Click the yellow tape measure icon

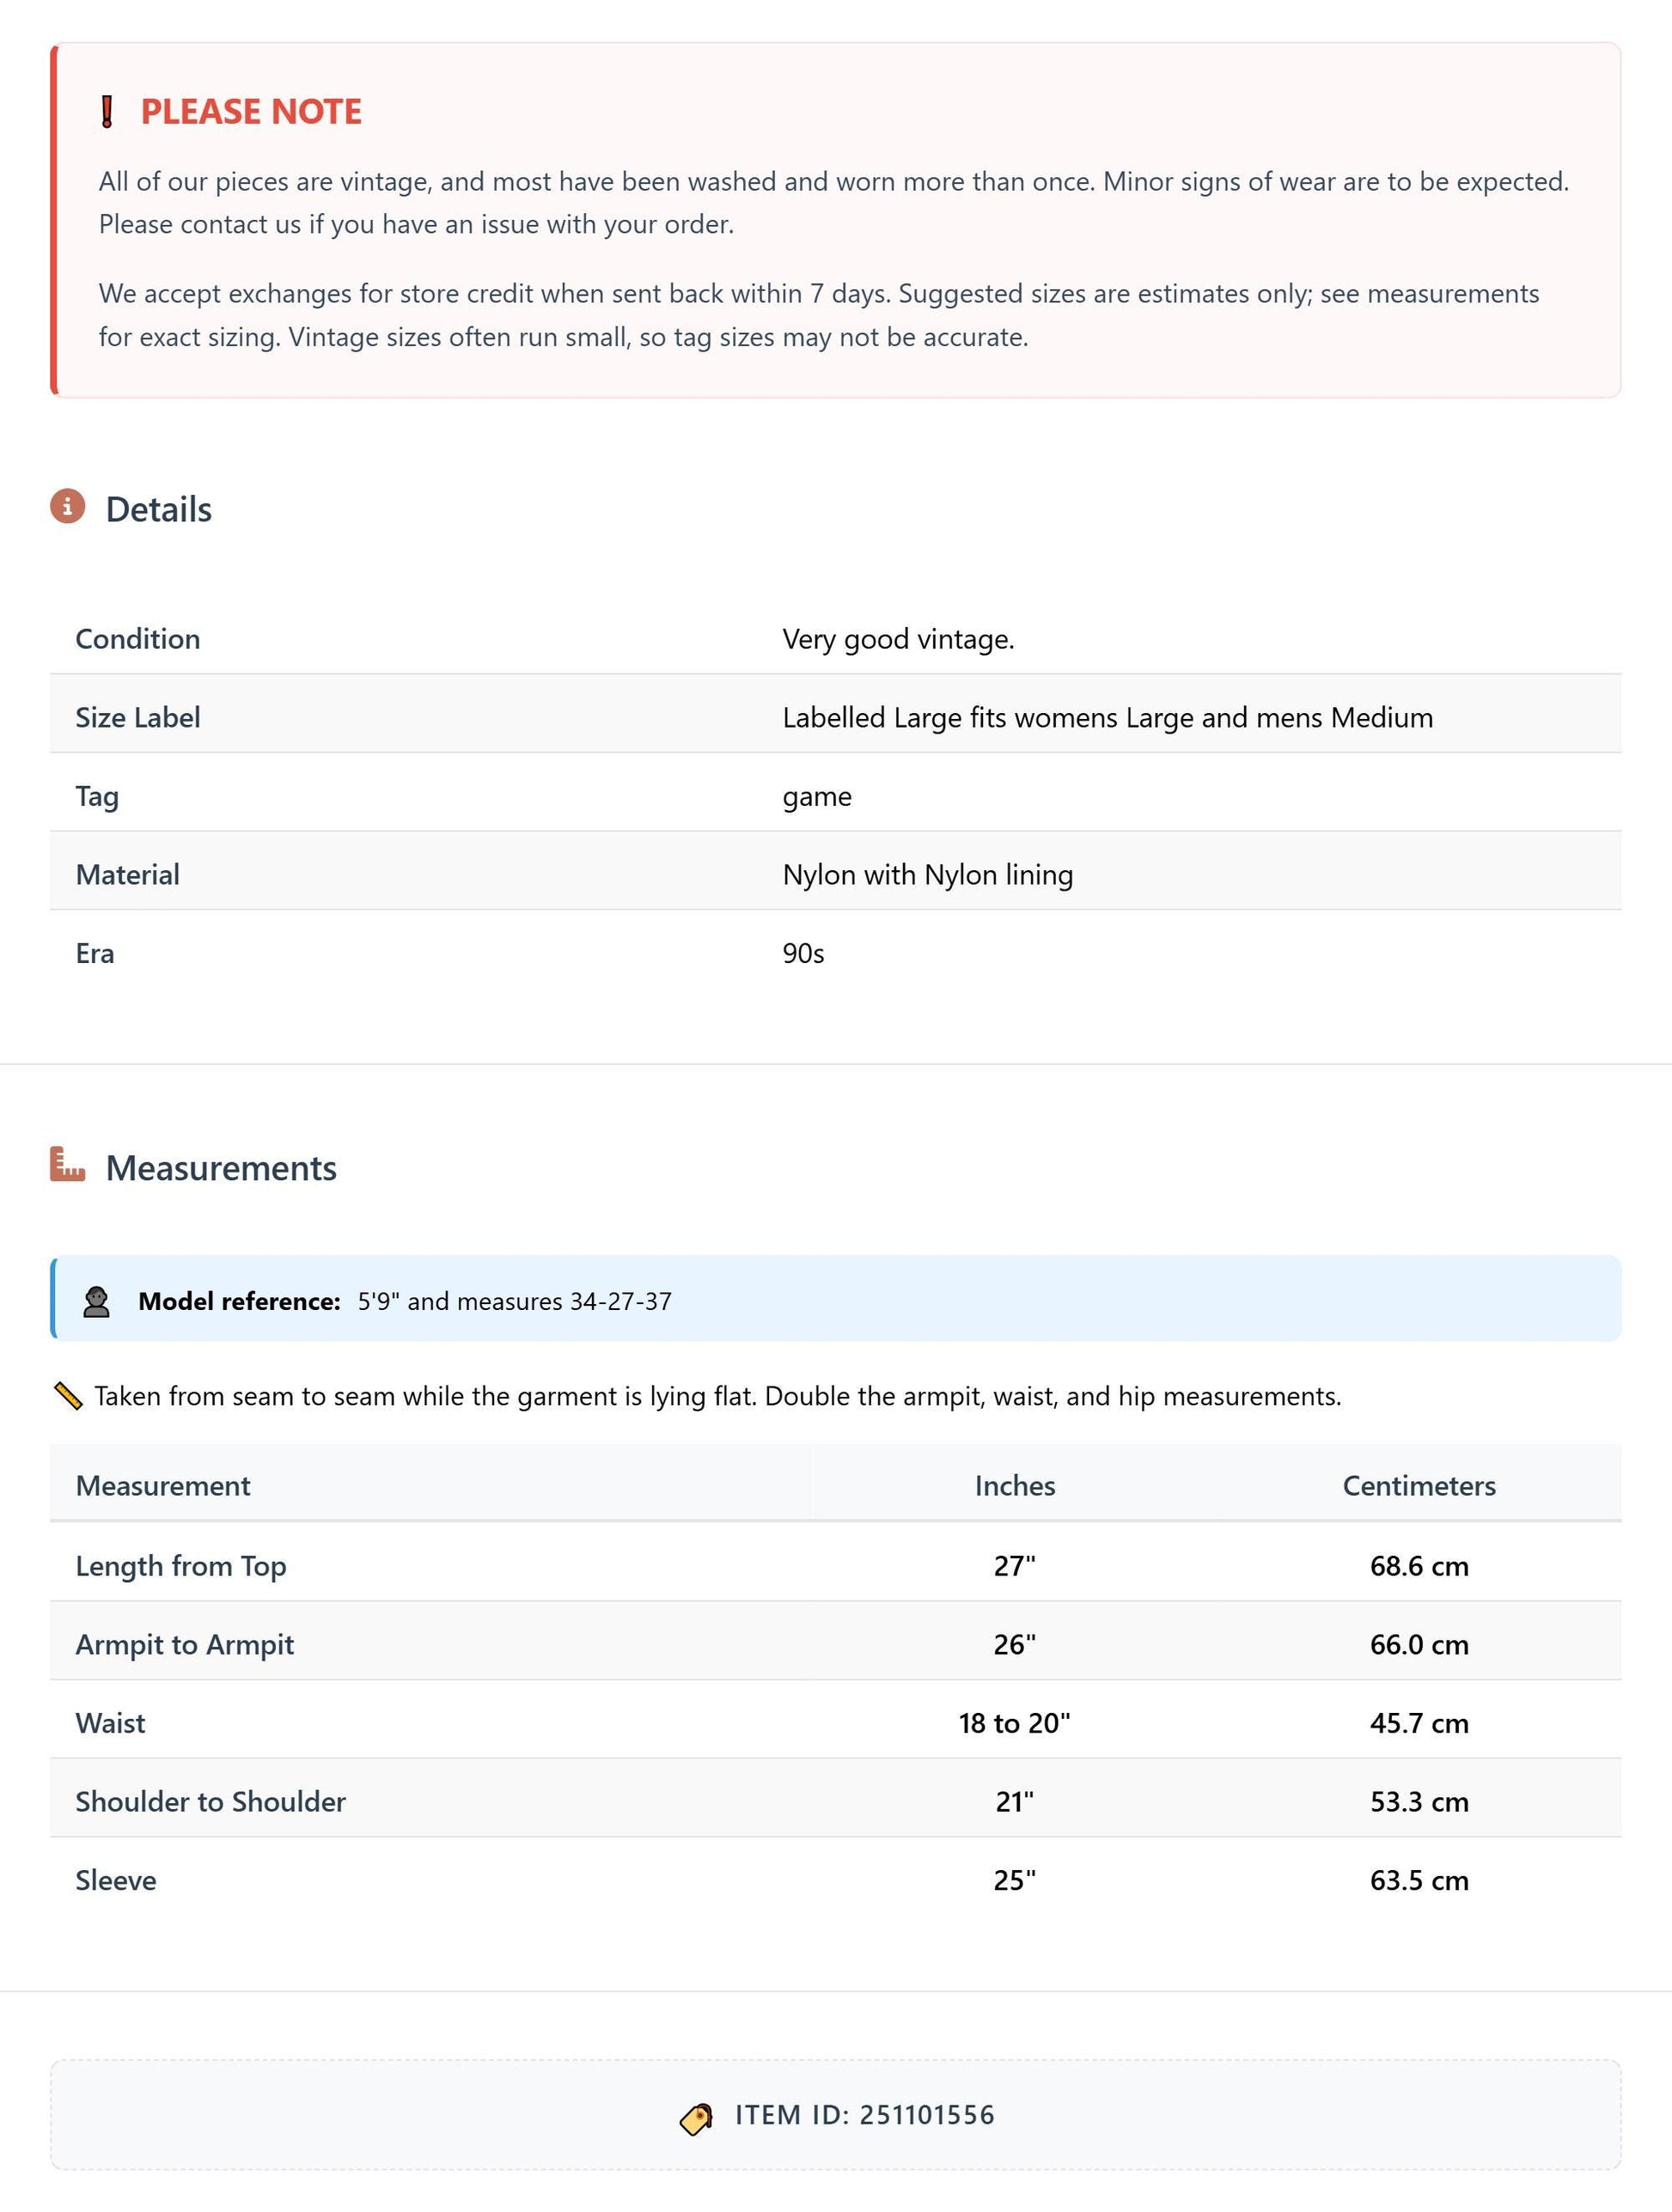(68, 1396)
